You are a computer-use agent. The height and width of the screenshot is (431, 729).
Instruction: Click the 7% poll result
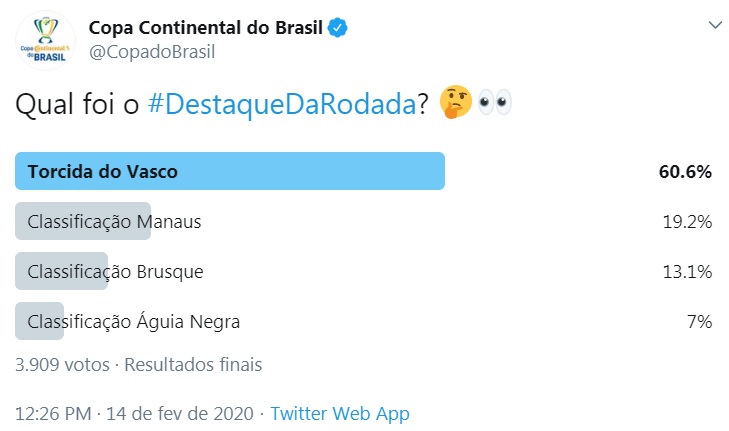[698, 321]
